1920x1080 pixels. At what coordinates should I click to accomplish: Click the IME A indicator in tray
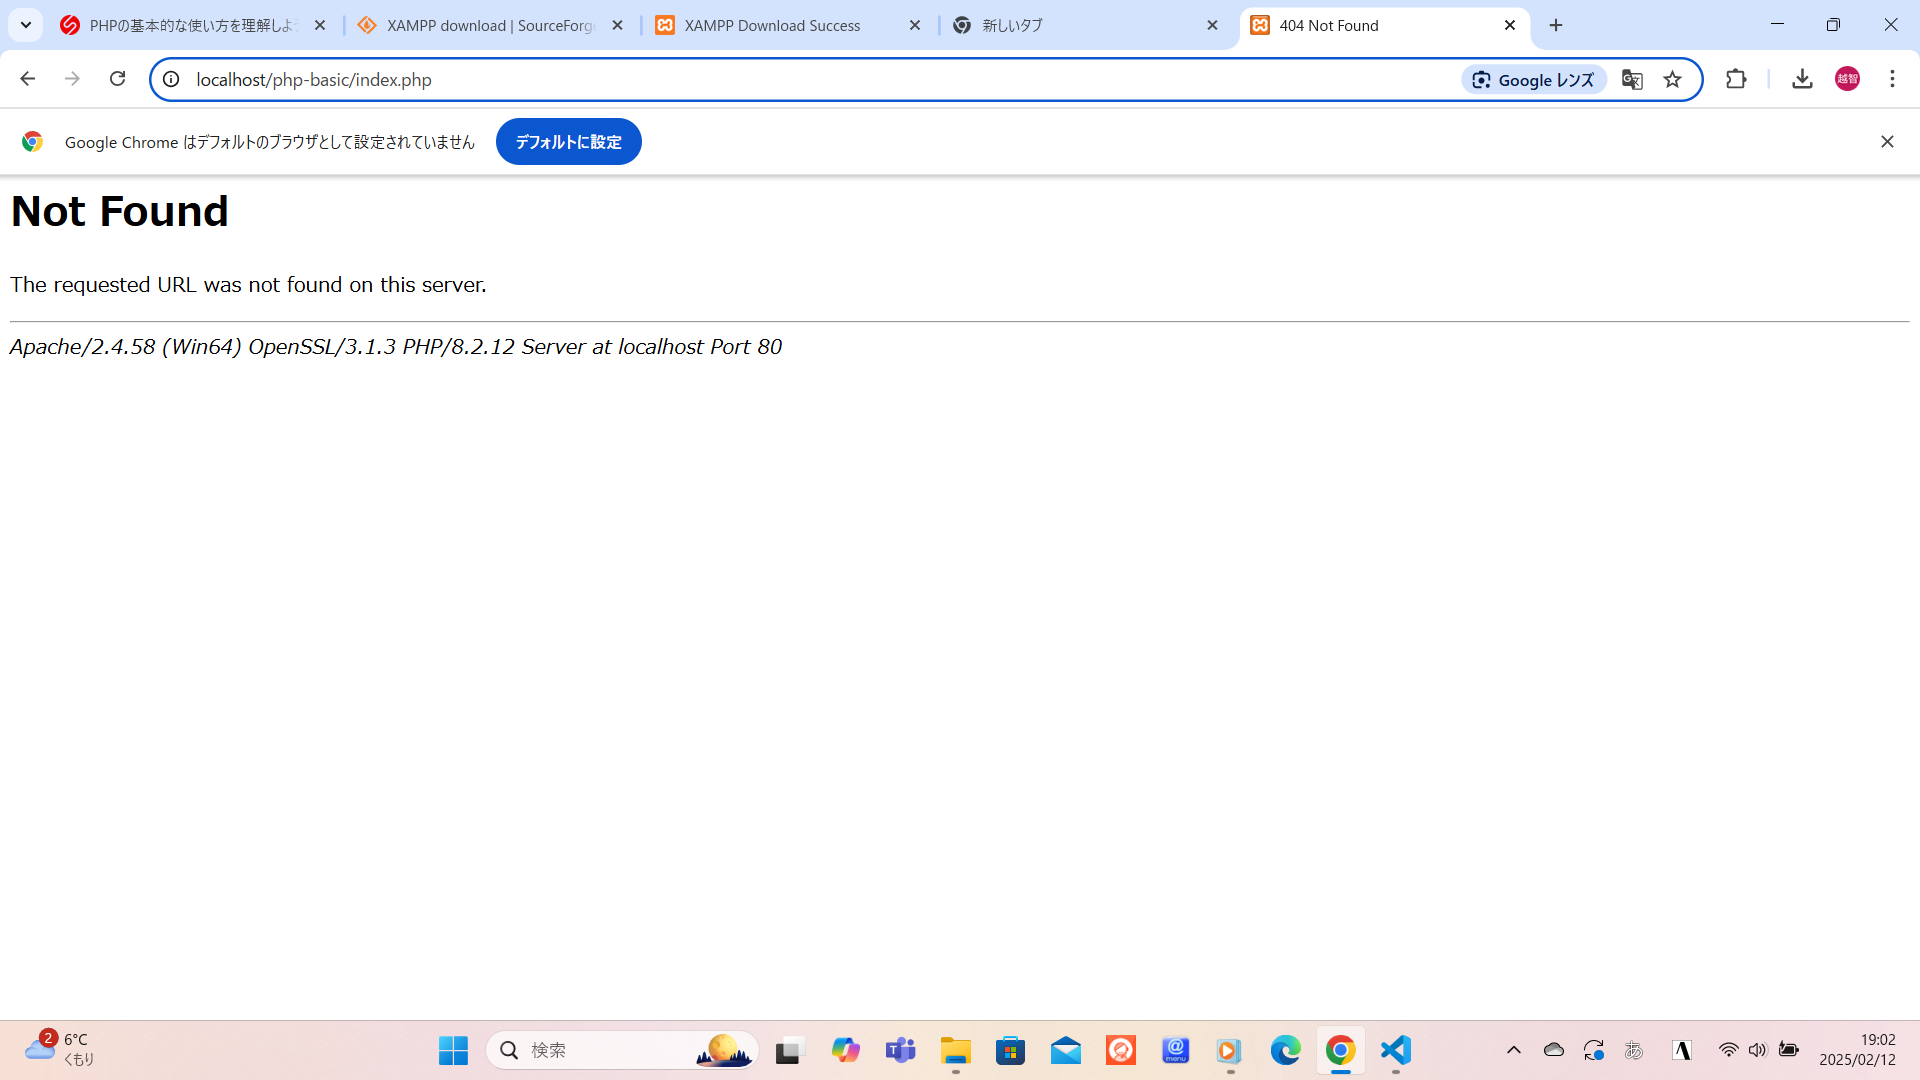point(1682,1050)
